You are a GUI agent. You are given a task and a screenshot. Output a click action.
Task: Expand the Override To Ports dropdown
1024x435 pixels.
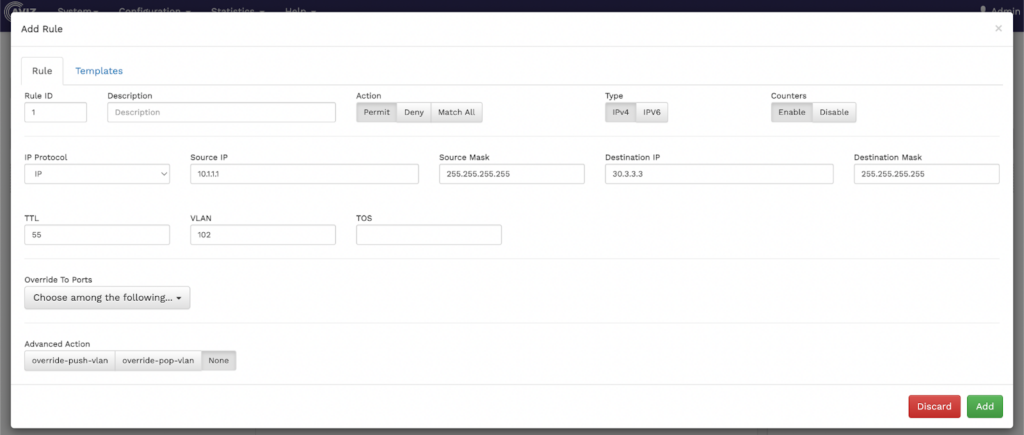107,297
